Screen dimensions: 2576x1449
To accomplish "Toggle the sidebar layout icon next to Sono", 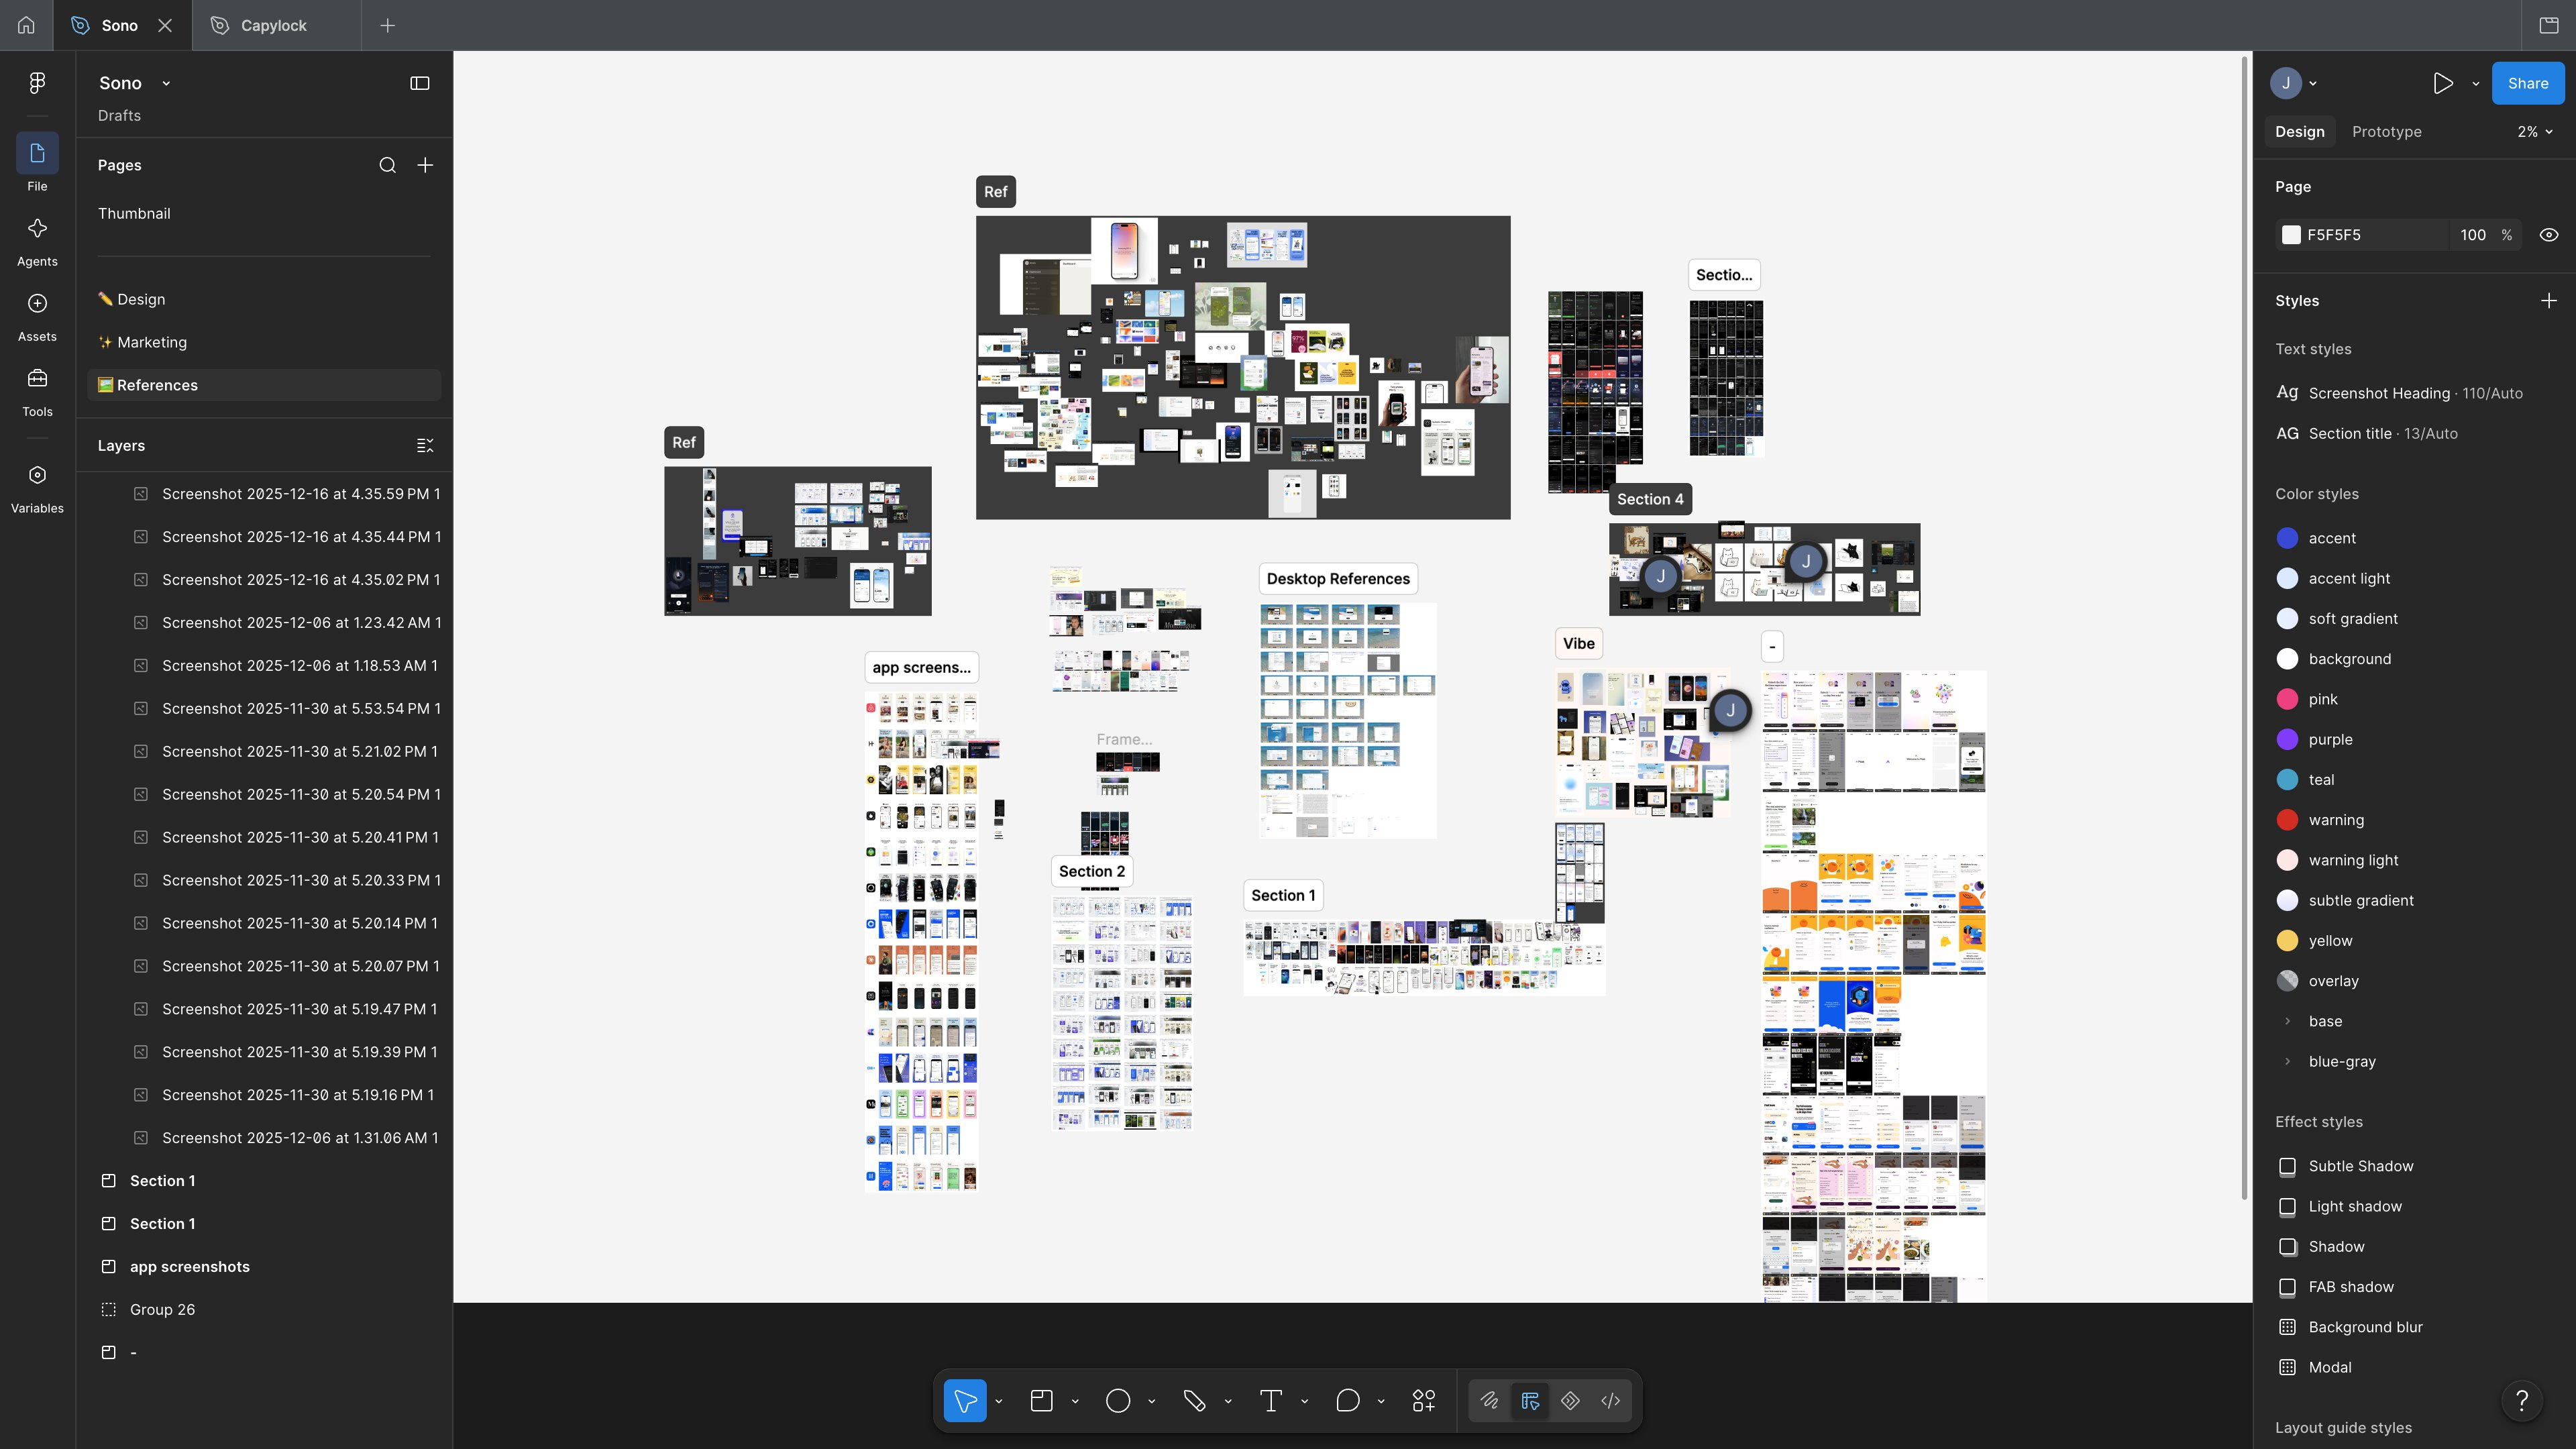I will tap(420, 83).
